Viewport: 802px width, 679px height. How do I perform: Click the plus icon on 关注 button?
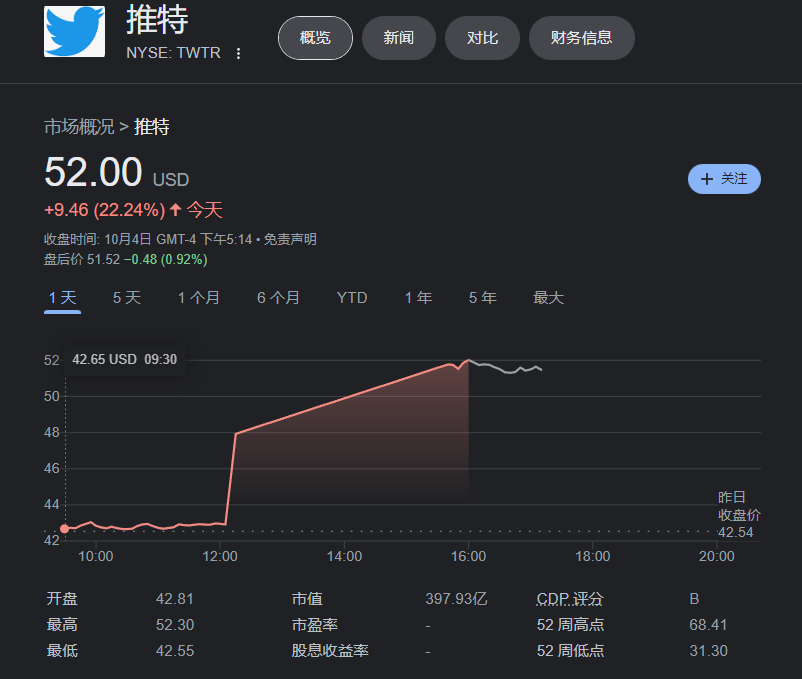click(x=707, y=179)
